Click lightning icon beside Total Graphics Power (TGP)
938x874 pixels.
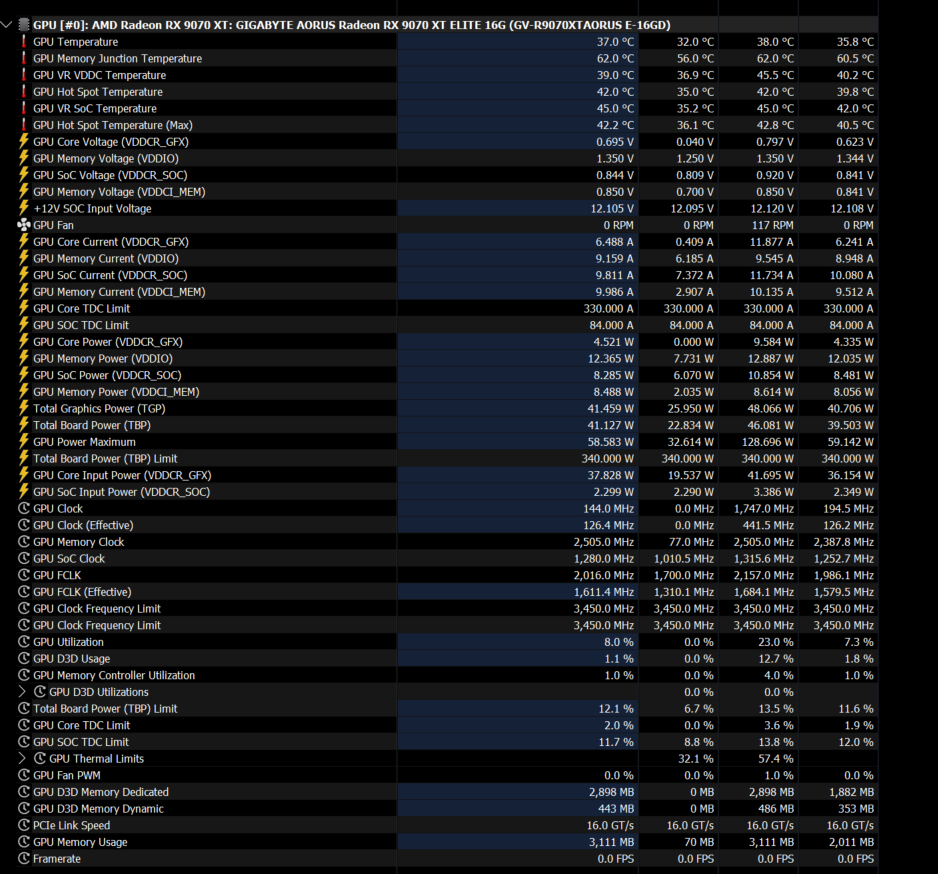point(24,409)
